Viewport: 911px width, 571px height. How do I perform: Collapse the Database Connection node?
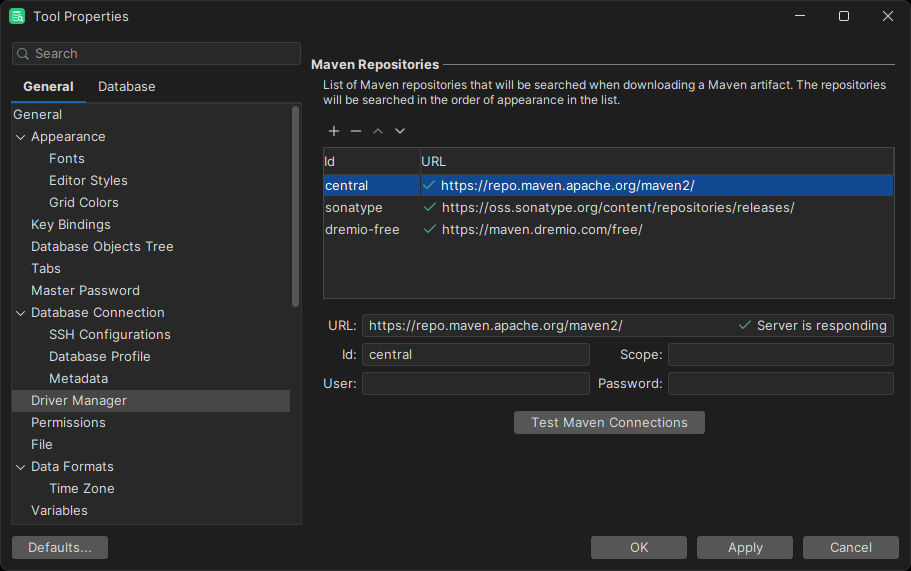(20, 313)
